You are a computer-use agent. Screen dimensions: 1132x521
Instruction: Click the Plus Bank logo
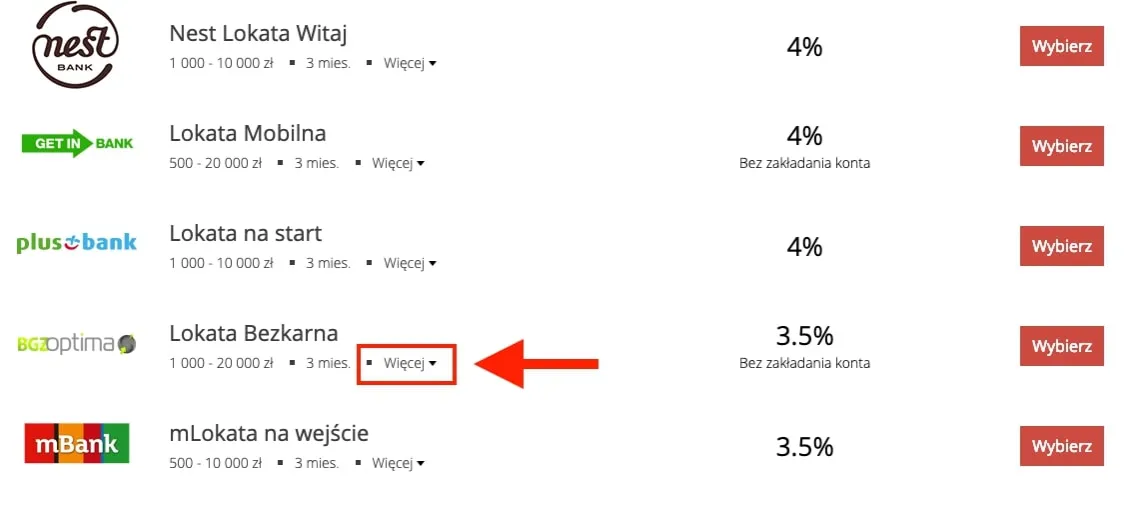77,243
